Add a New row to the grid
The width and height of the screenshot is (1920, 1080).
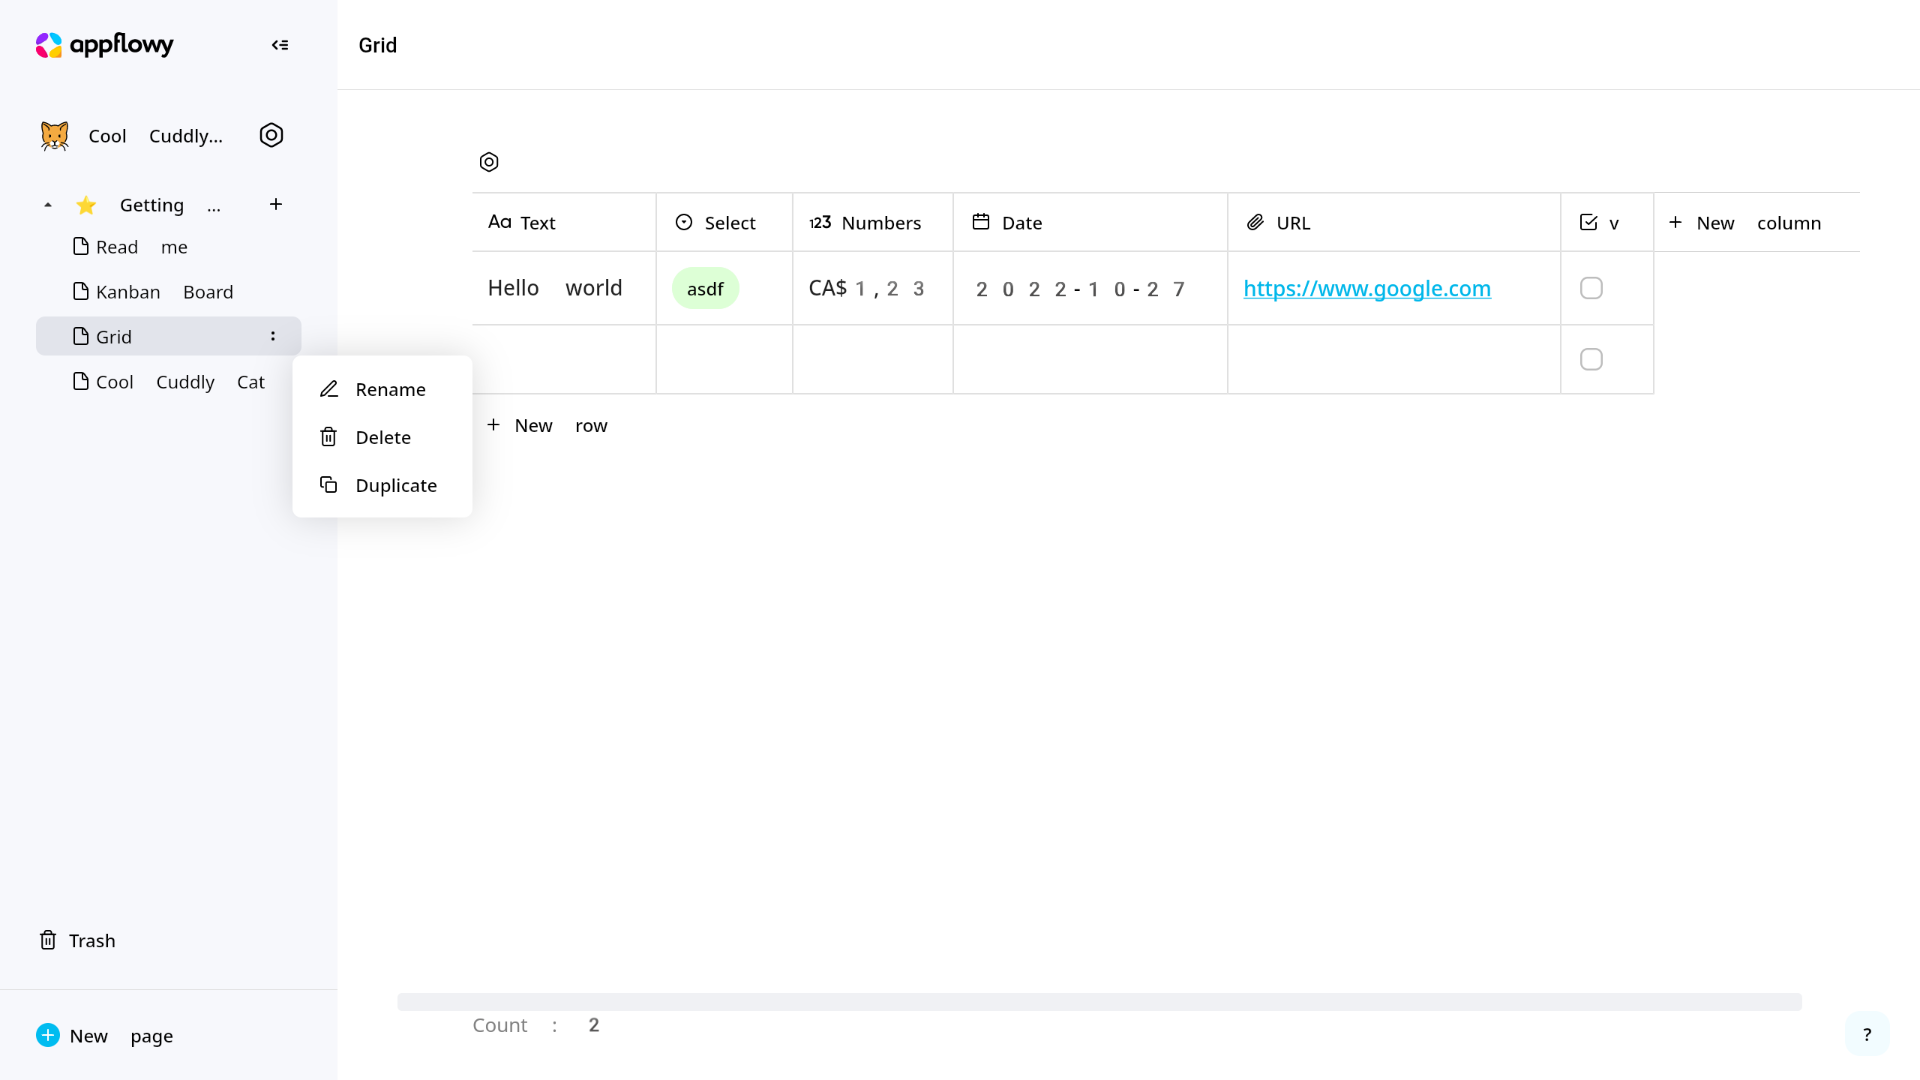(x=547, y=425)
